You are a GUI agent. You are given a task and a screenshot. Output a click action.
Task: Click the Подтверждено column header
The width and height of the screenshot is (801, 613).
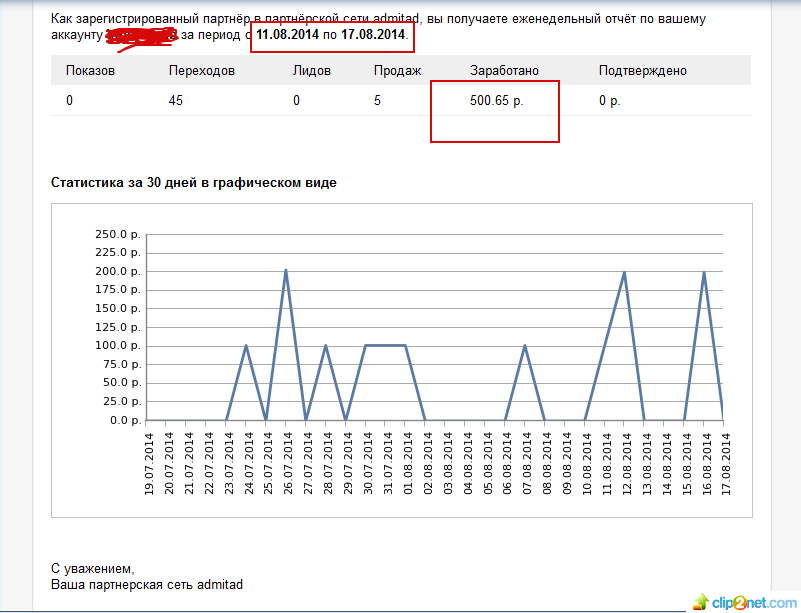643,70
